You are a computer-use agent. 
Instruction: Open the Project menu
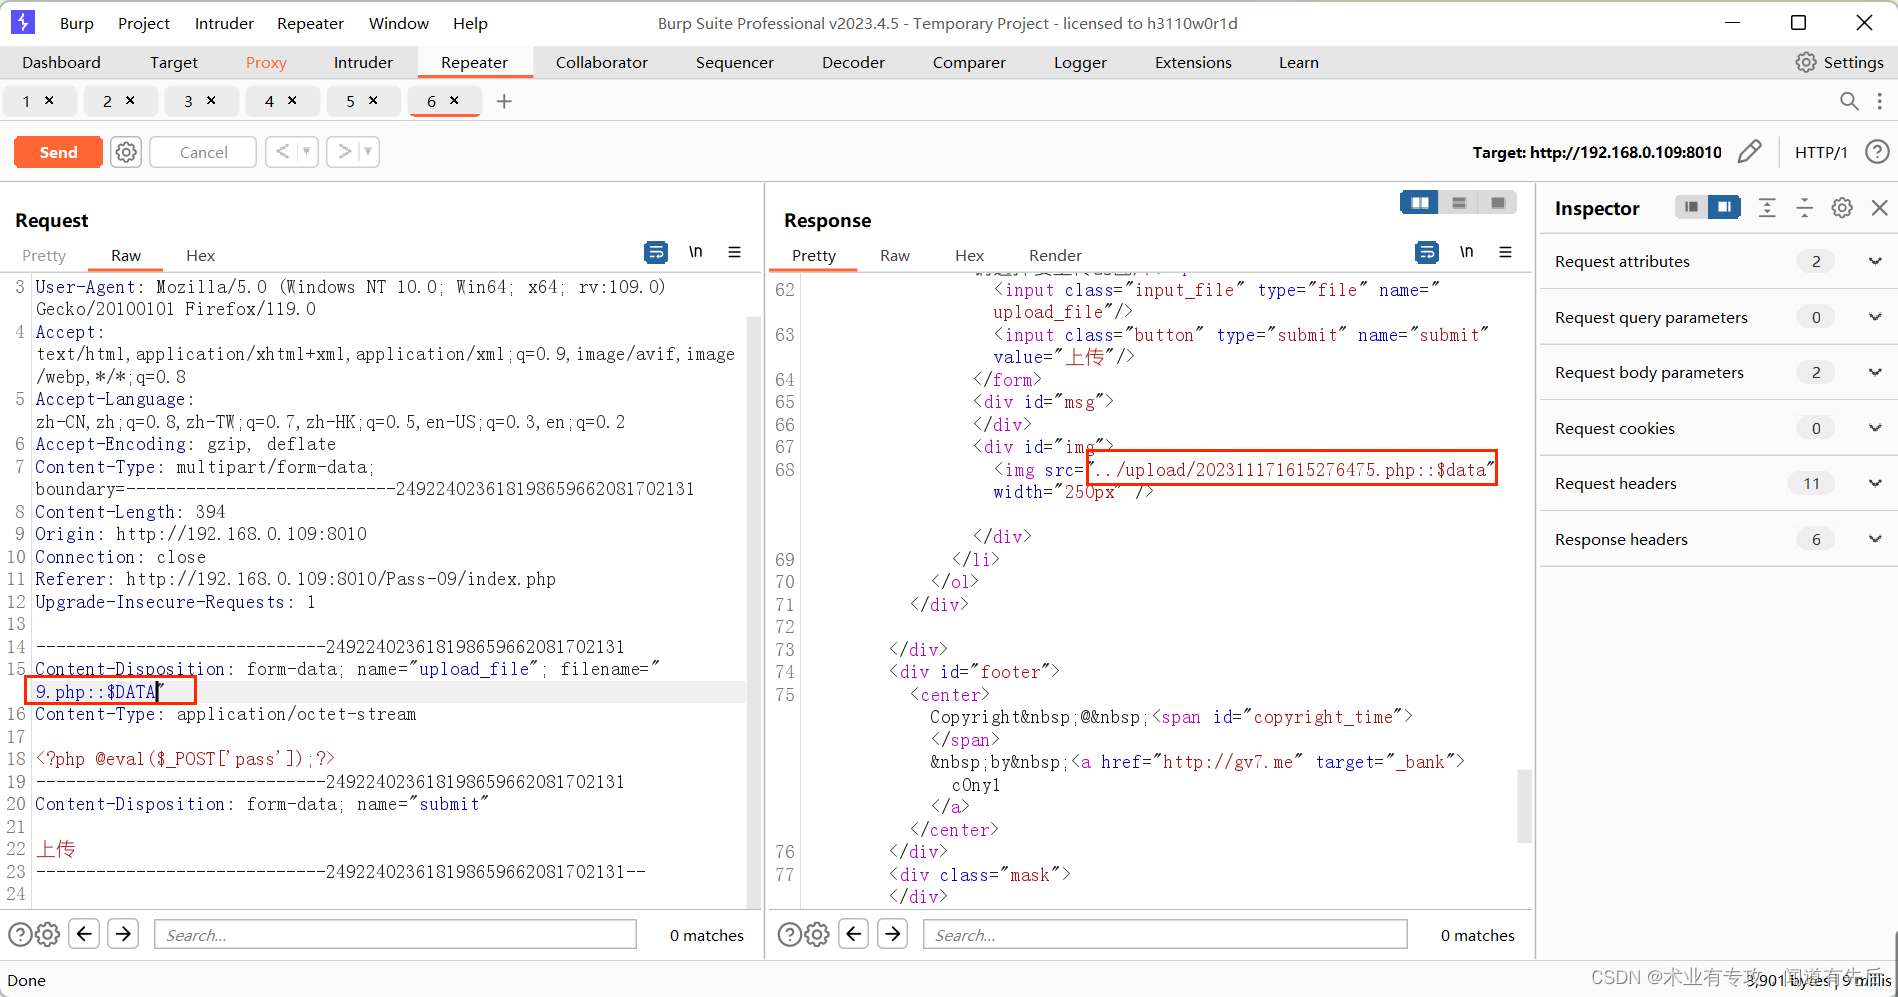click(x=144, y=23)
